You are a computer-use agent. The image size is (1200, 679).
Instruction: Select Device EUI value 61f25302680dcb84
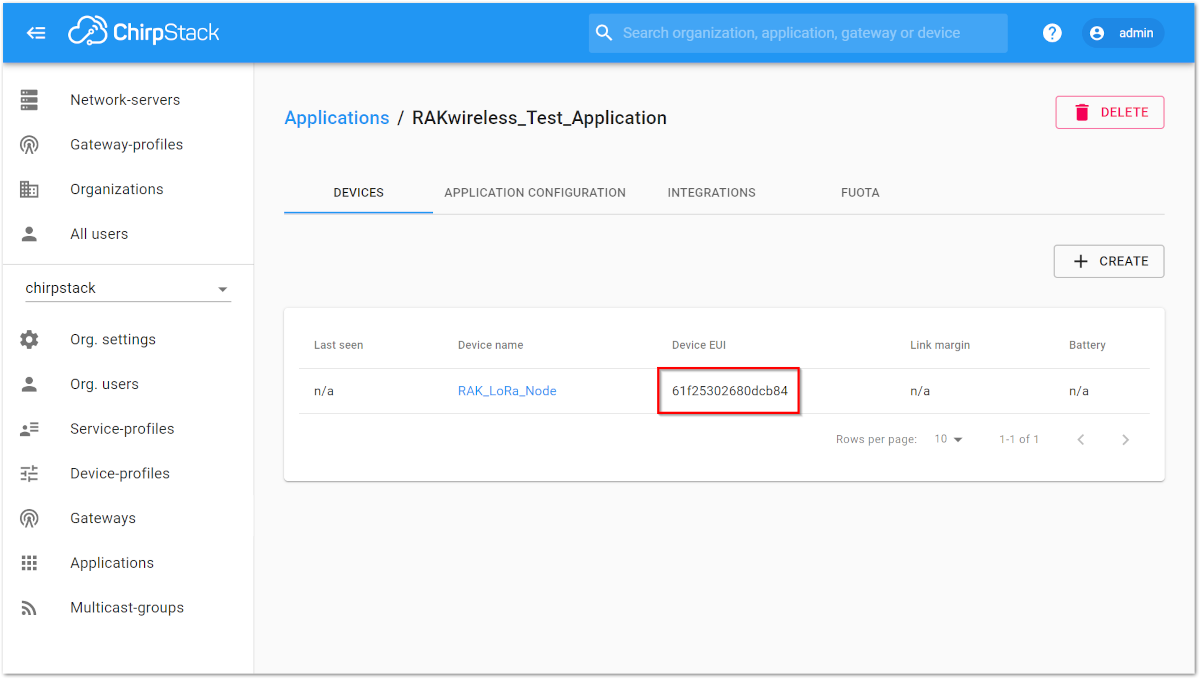click(x=730, y=391)
